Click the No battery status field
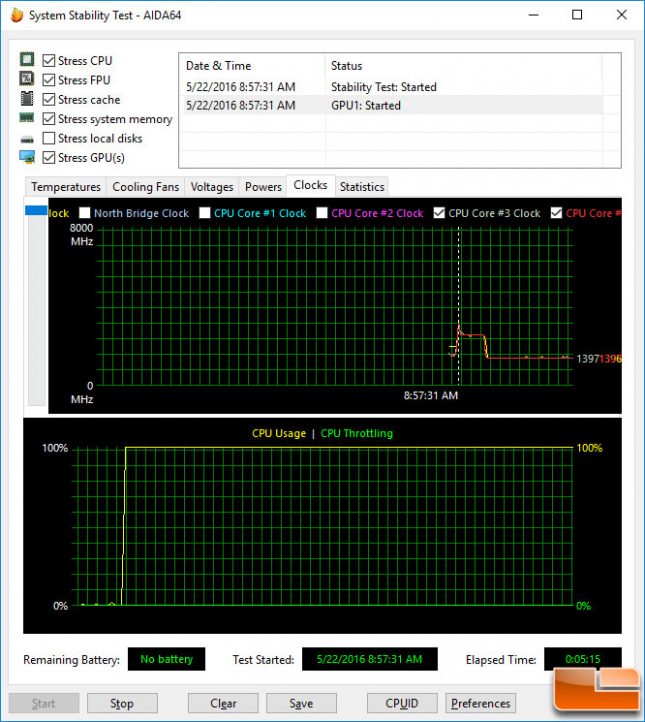The height and width of the screenshot is (722, 645). (x=167, y=659)
